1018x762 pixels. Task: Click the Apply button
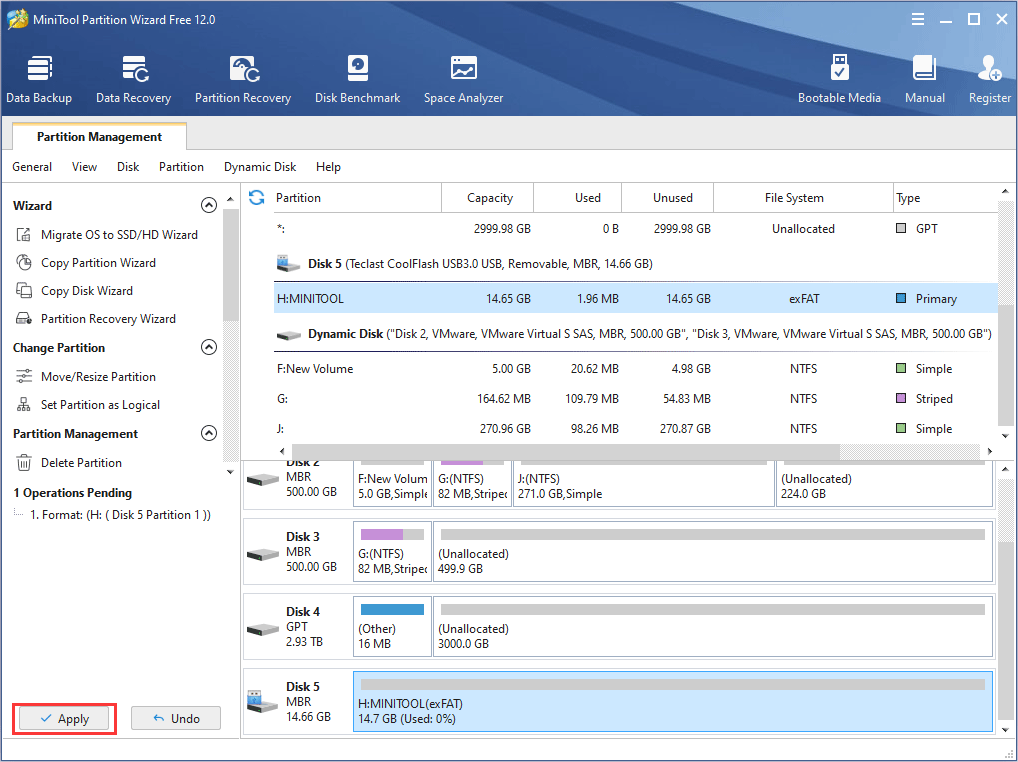pyautogui.click(x=64, y=719)
